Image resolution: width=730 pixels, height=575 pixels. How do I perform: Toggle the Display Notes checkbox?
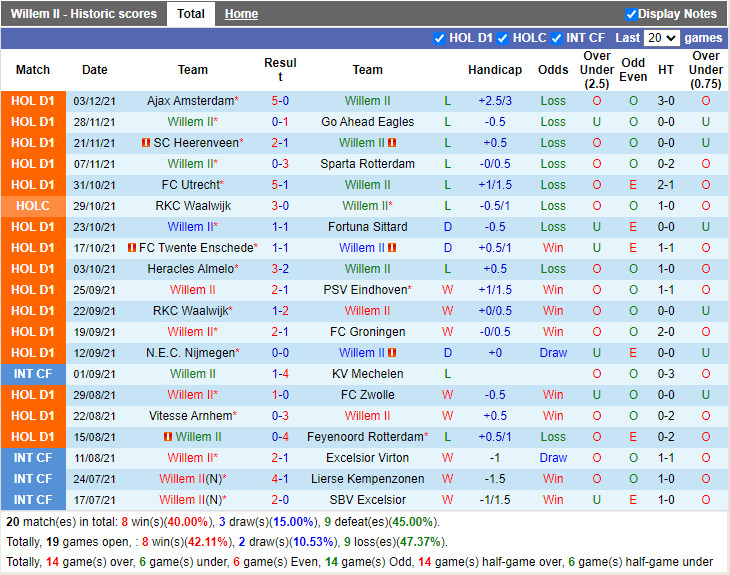(631, 14)
